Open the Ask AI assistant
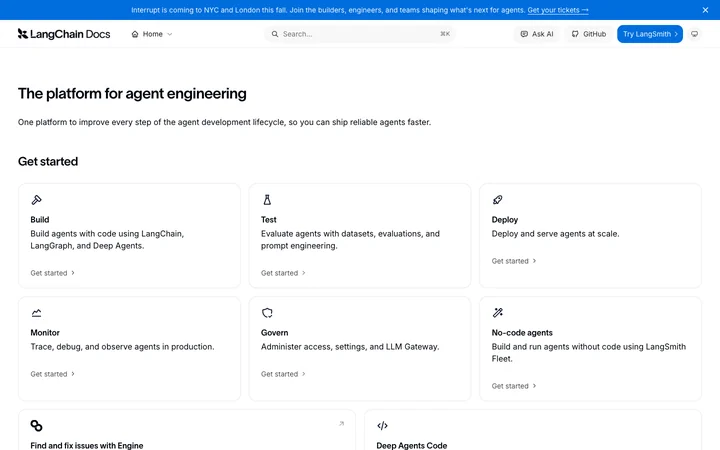 (537, 34)
